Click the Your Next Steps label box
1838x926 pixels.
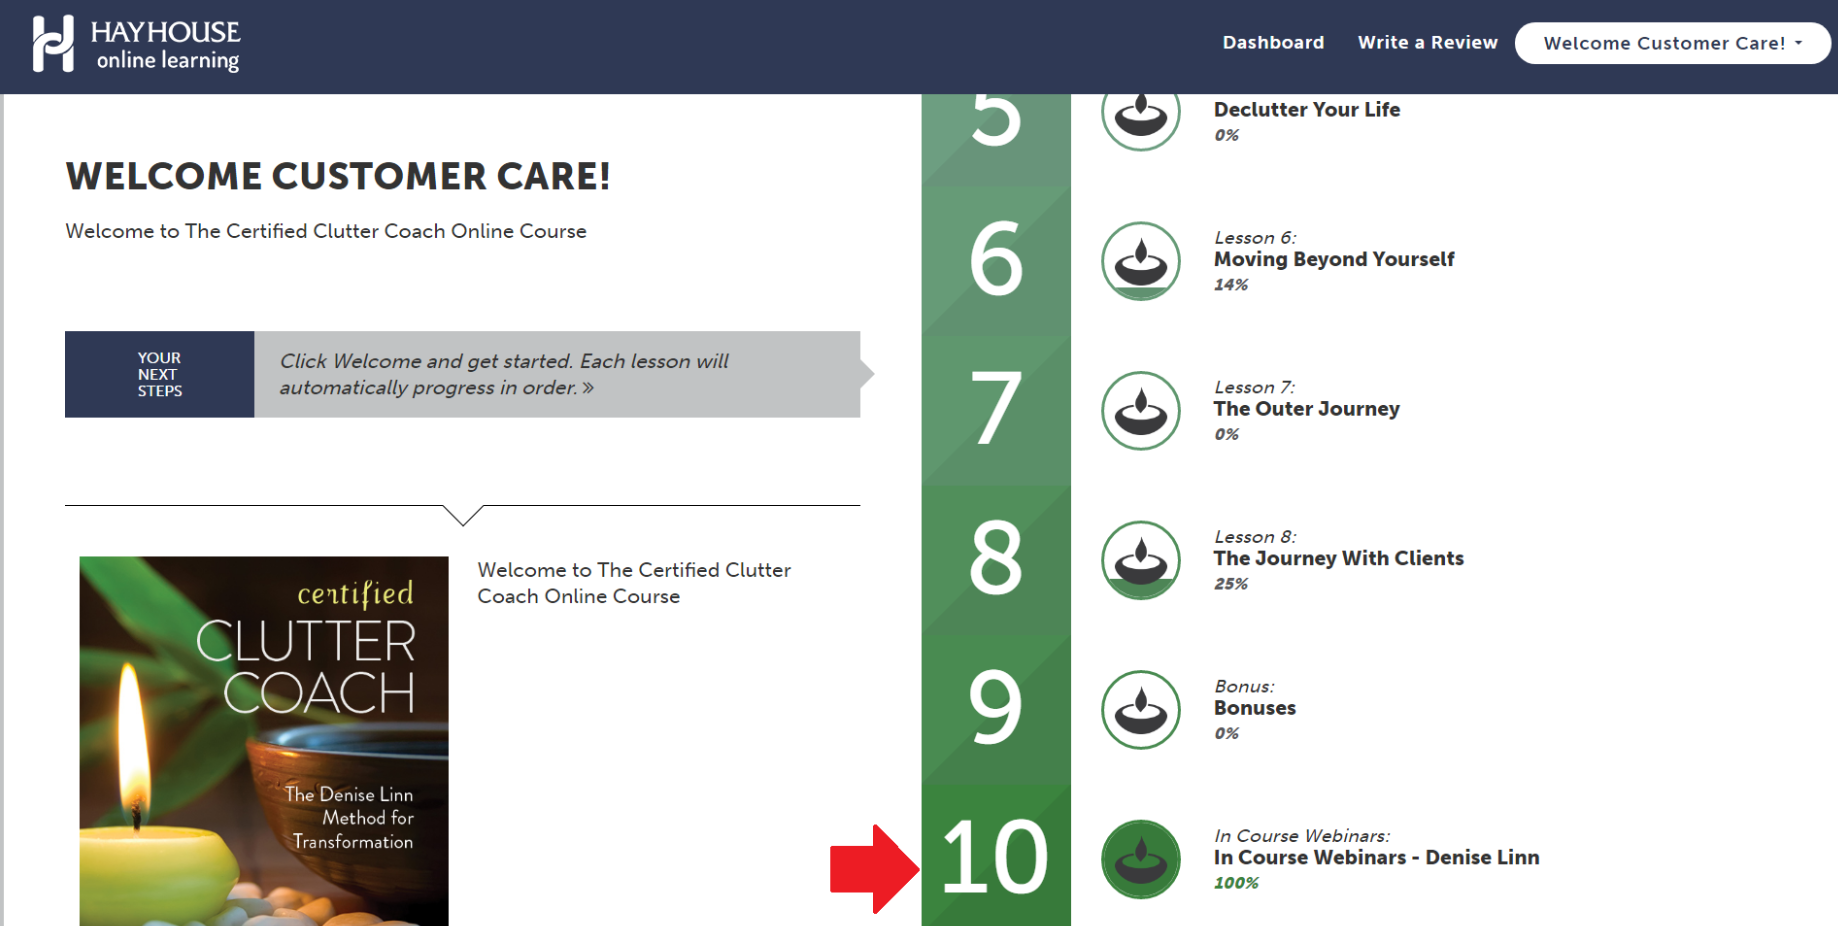[x=159, y=374]
